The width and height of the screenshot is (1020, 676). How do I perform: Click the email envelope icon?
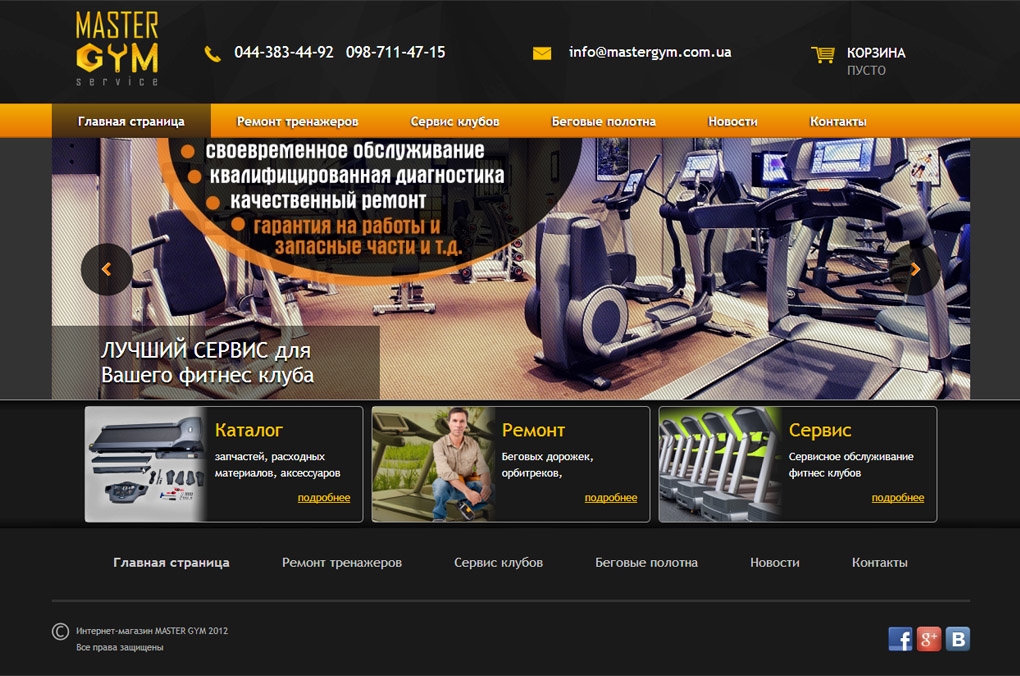pos(542,54)
